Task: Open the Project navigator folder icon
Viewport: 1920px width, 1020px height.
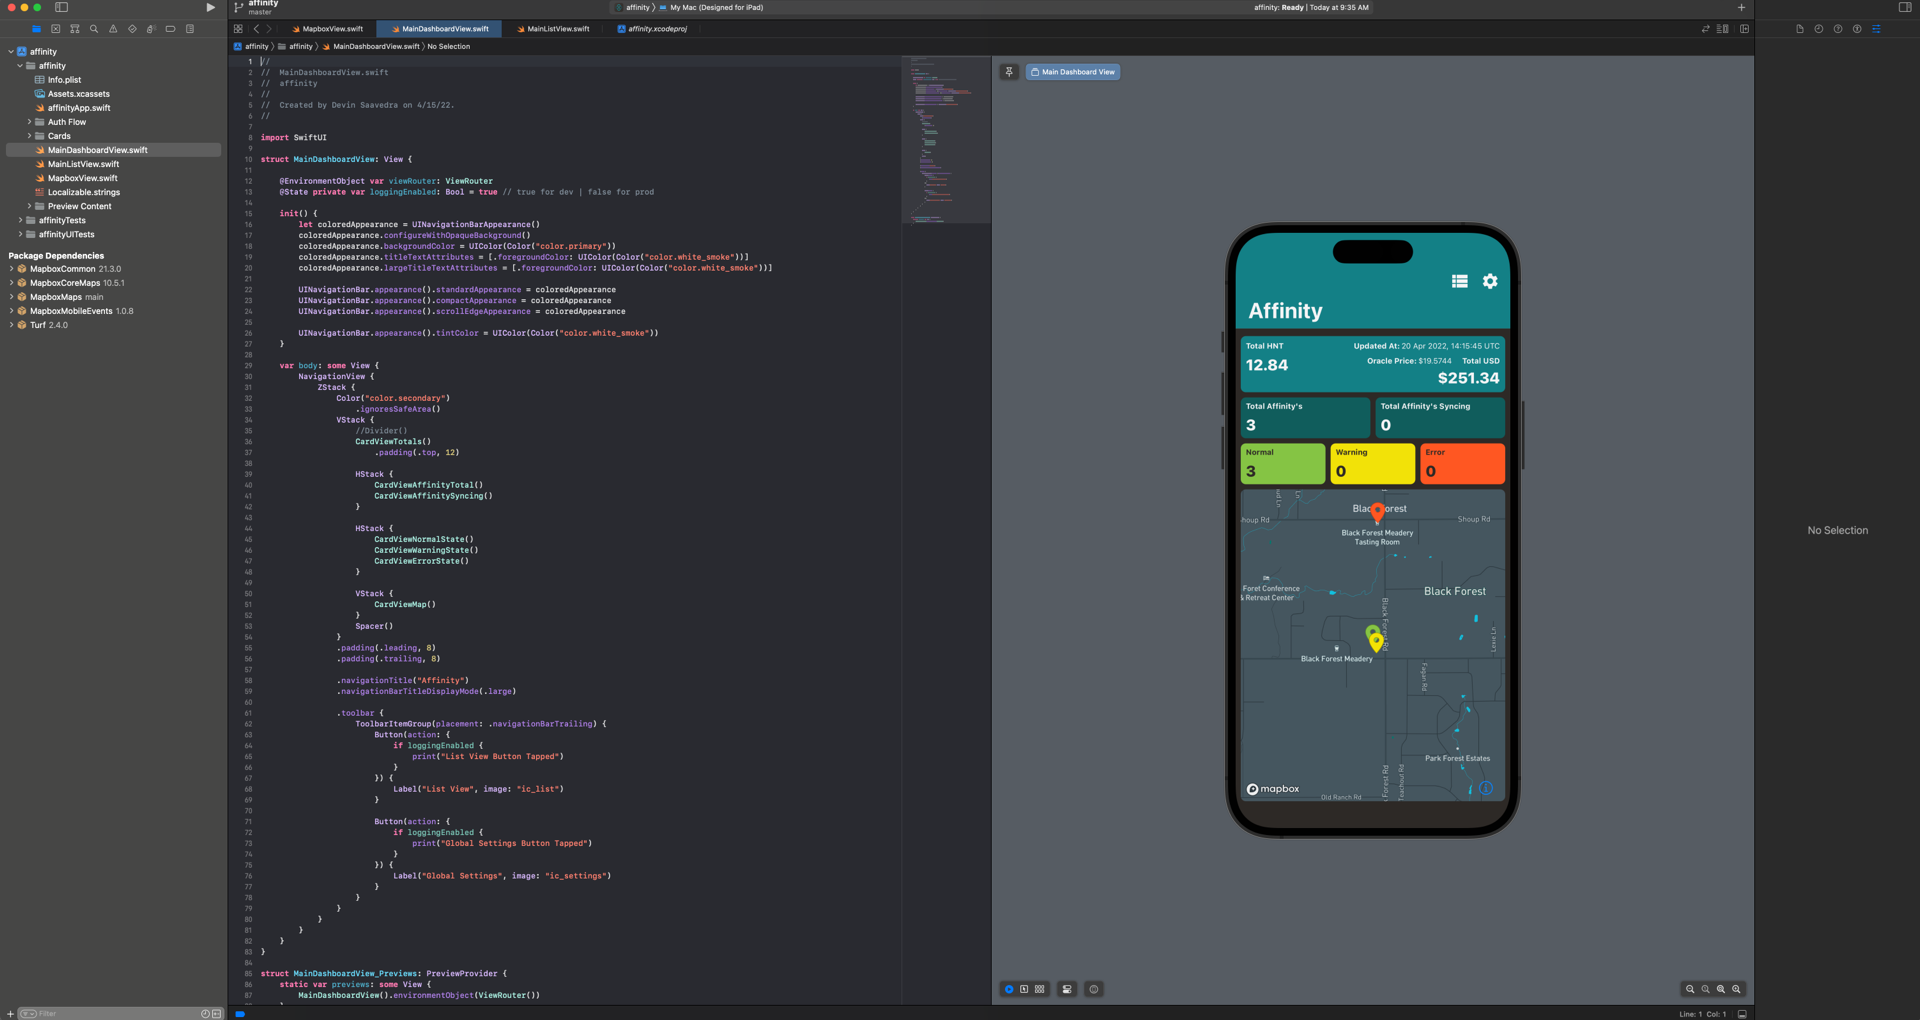Action: click(x=36, y=29)
